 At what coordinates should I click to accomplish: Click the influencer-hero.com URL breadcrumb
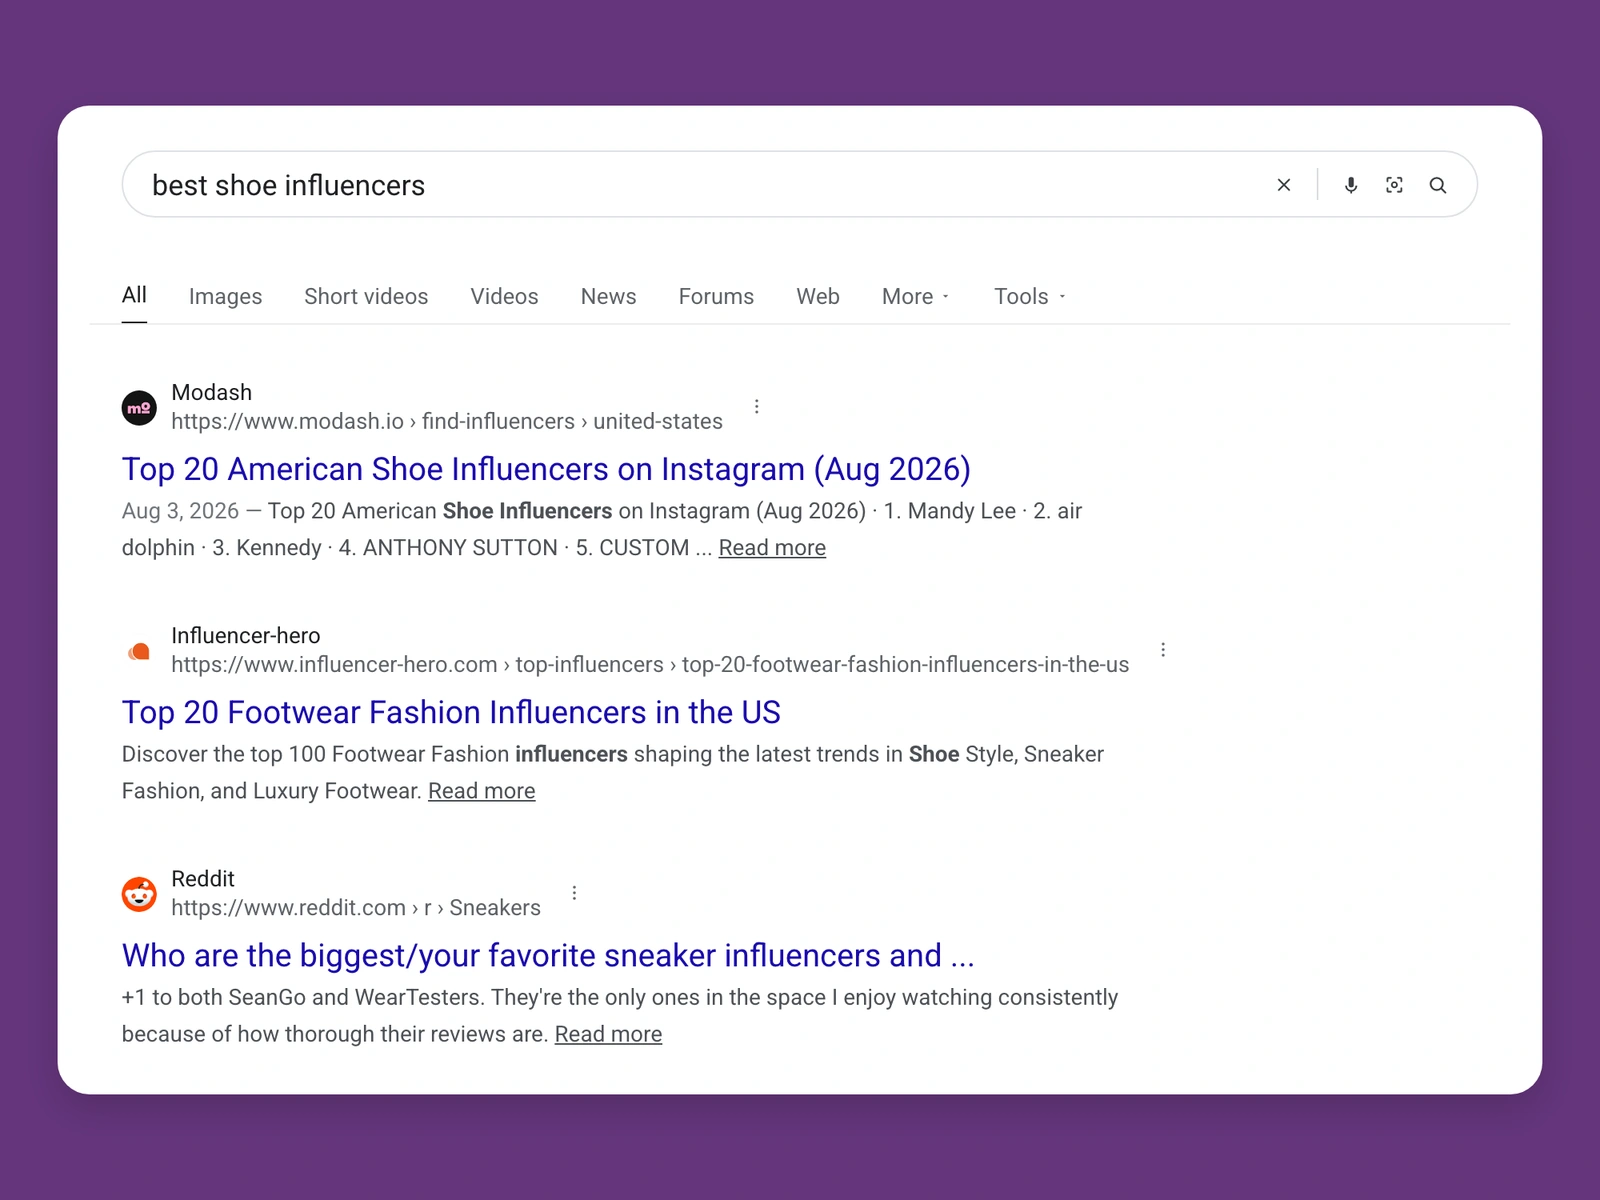tap(650, 664)
